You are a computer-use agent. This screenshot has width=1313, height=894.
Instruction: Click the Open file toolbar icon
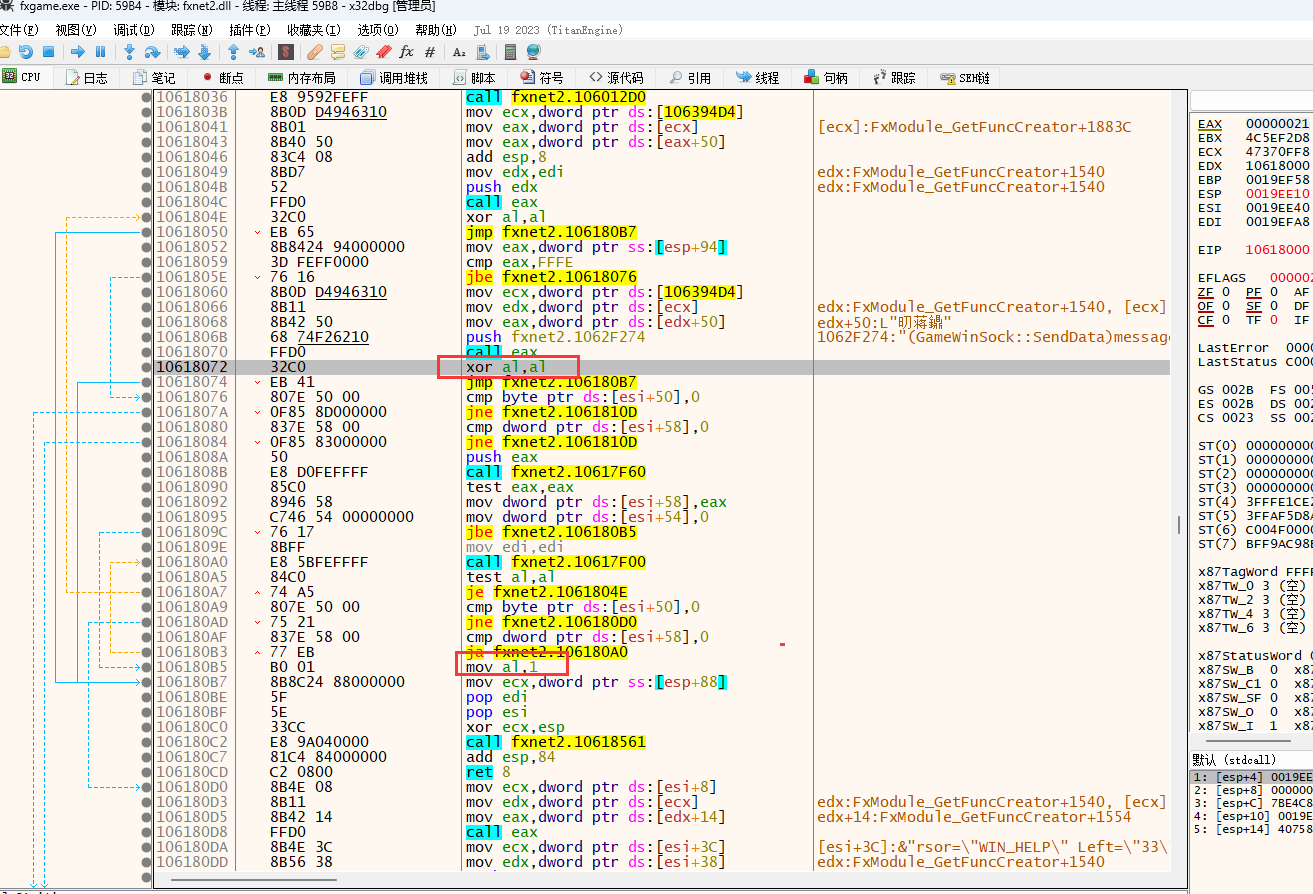(x=5, y=52)
